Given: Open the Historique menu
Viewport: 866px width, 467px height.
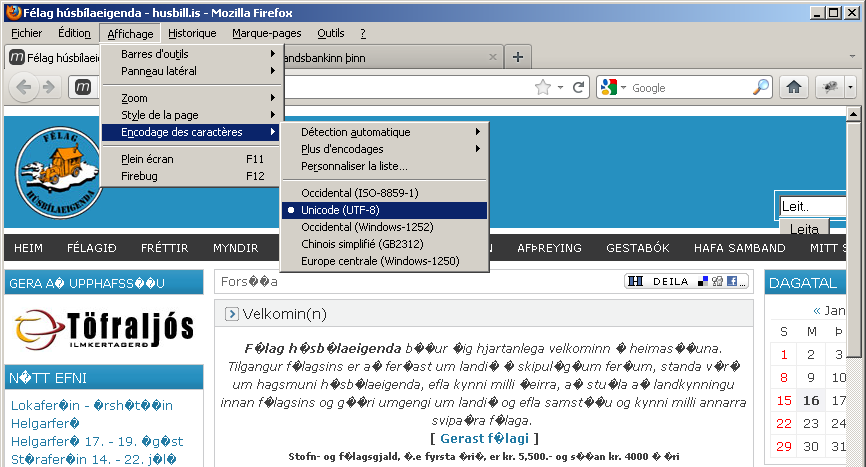Looking at the screenshot, I should click(192, 33).
